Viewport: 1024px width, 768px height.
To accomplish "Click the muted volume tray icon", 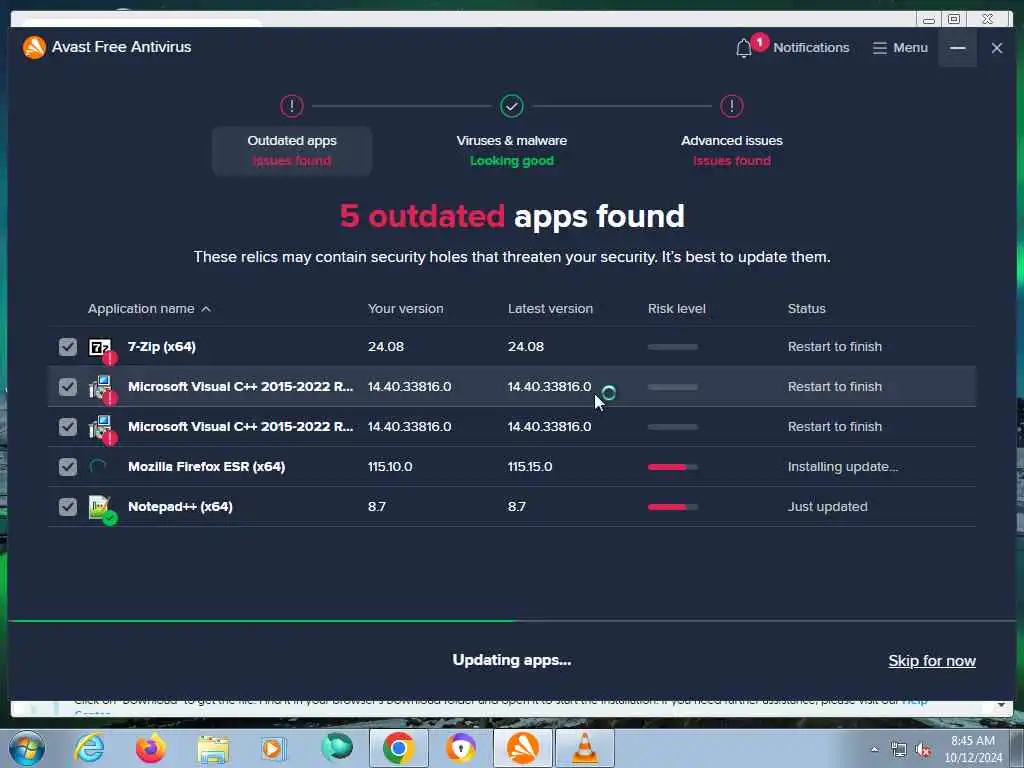I will [923, 750].
